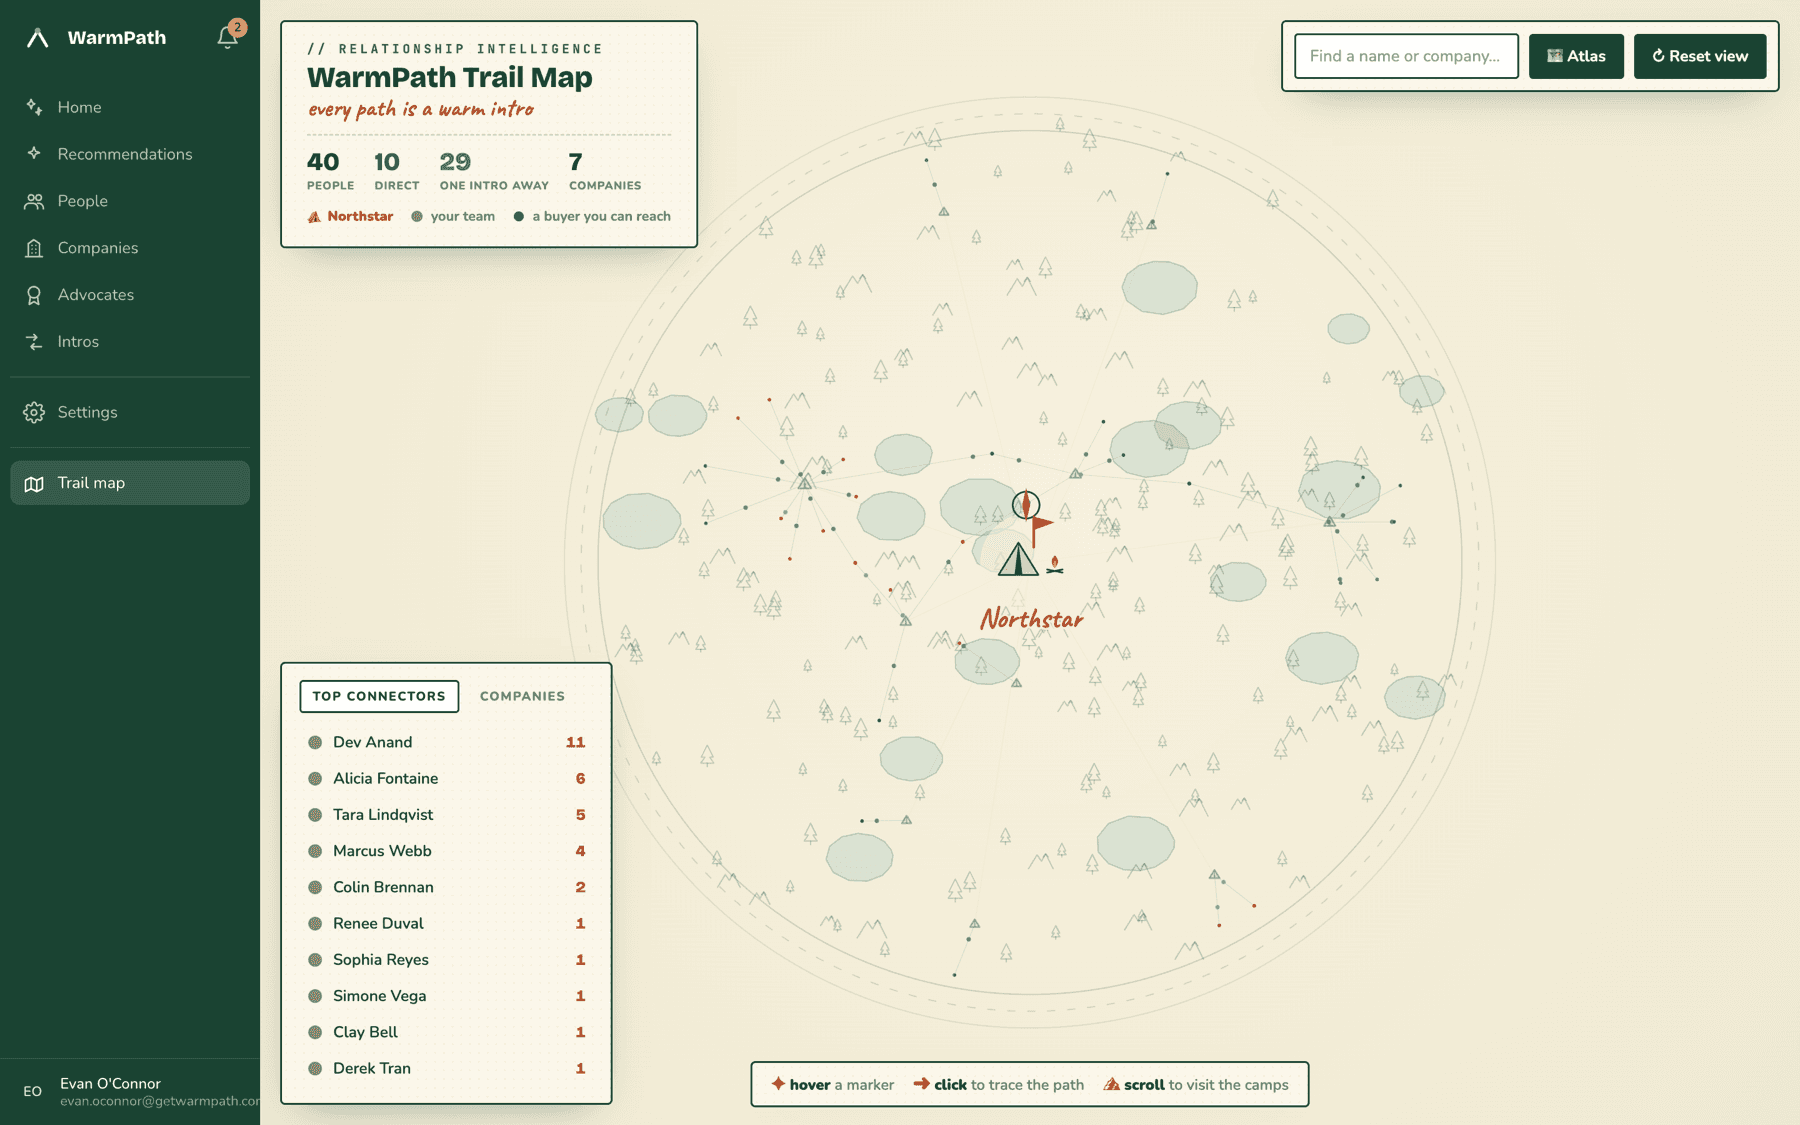The width and height of the screenshot is (1800, 1125).
Task: Click the Reset view button
Action: (x=1700, y=56)
